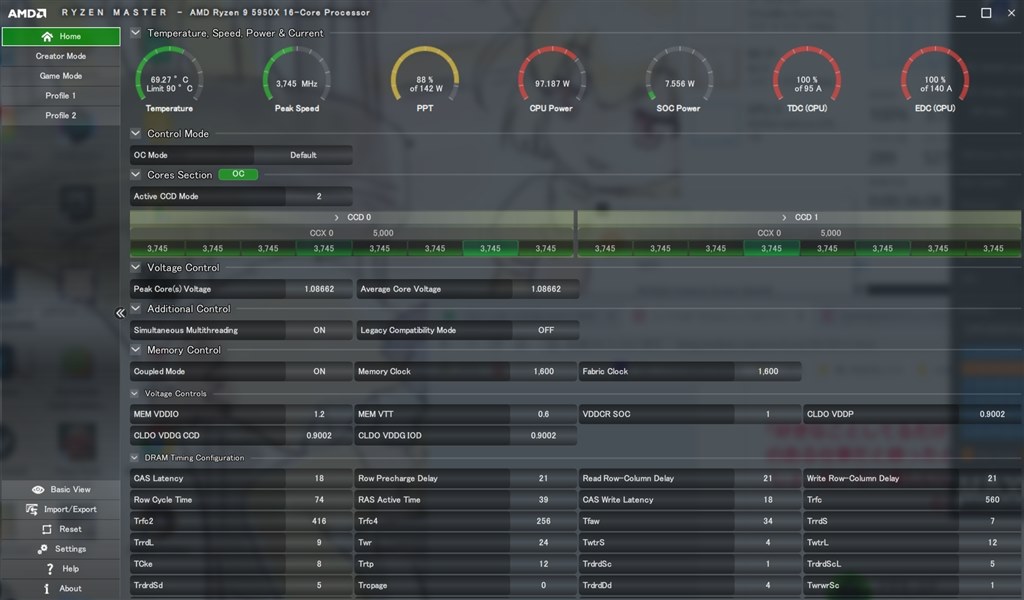Click the OC Mode Default value
Screen dimensions: 1024x600
click(303, 155)
